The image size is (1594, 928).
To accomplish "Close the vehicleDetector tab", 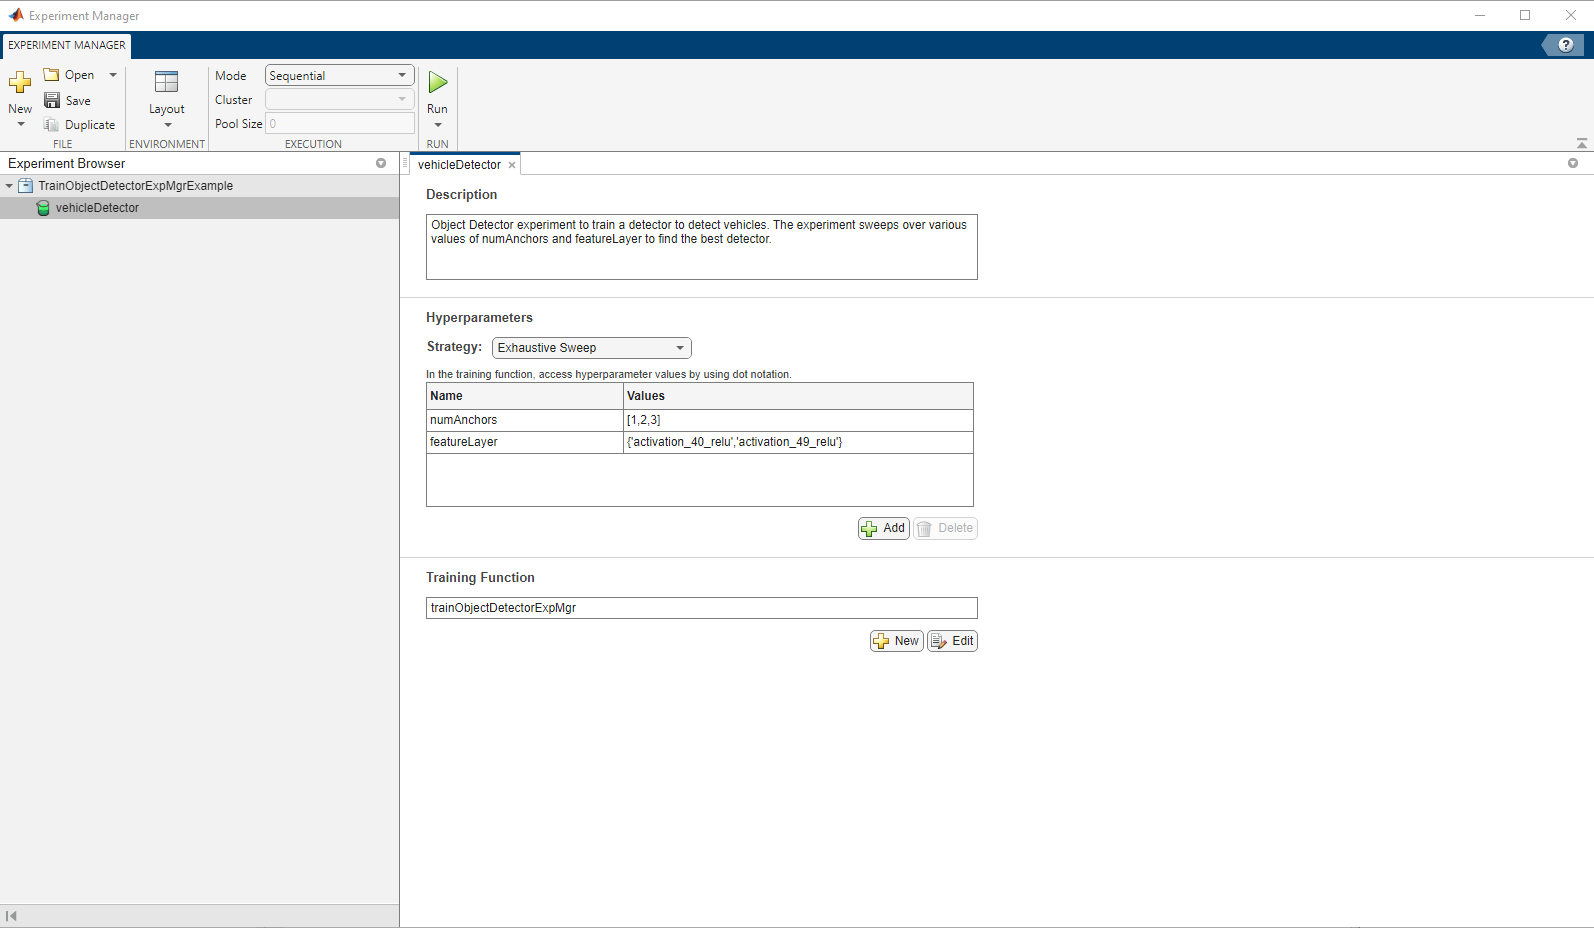I will (x=512, y=165).
